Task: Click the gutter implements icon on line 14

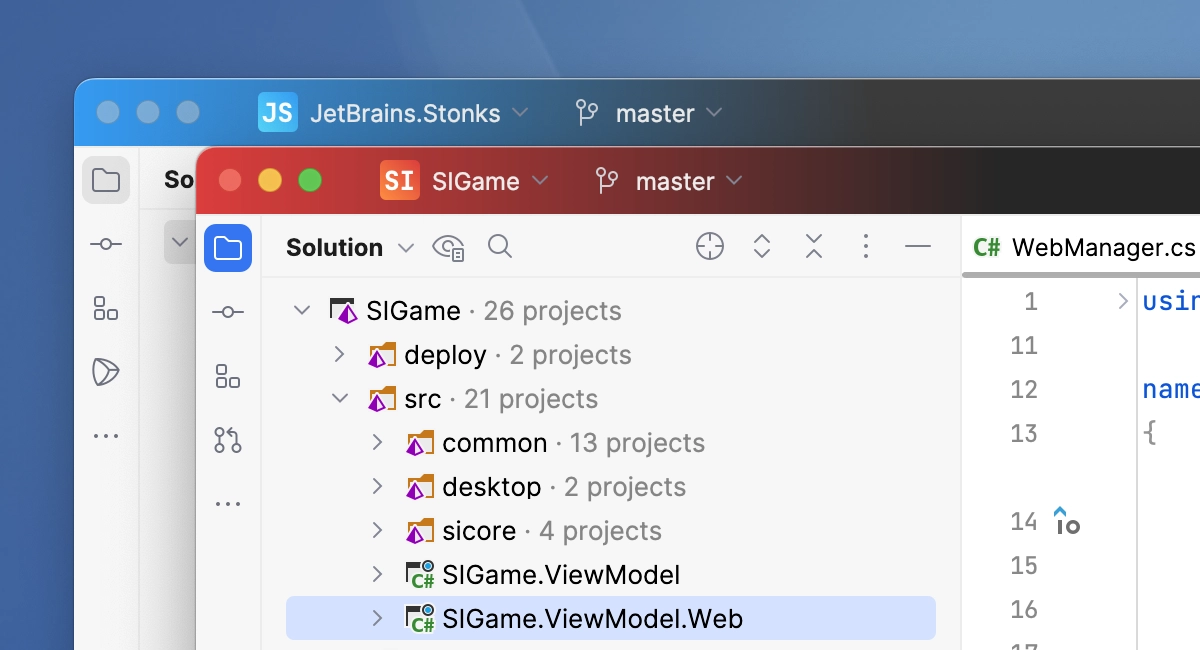Action: [1067, 520]
